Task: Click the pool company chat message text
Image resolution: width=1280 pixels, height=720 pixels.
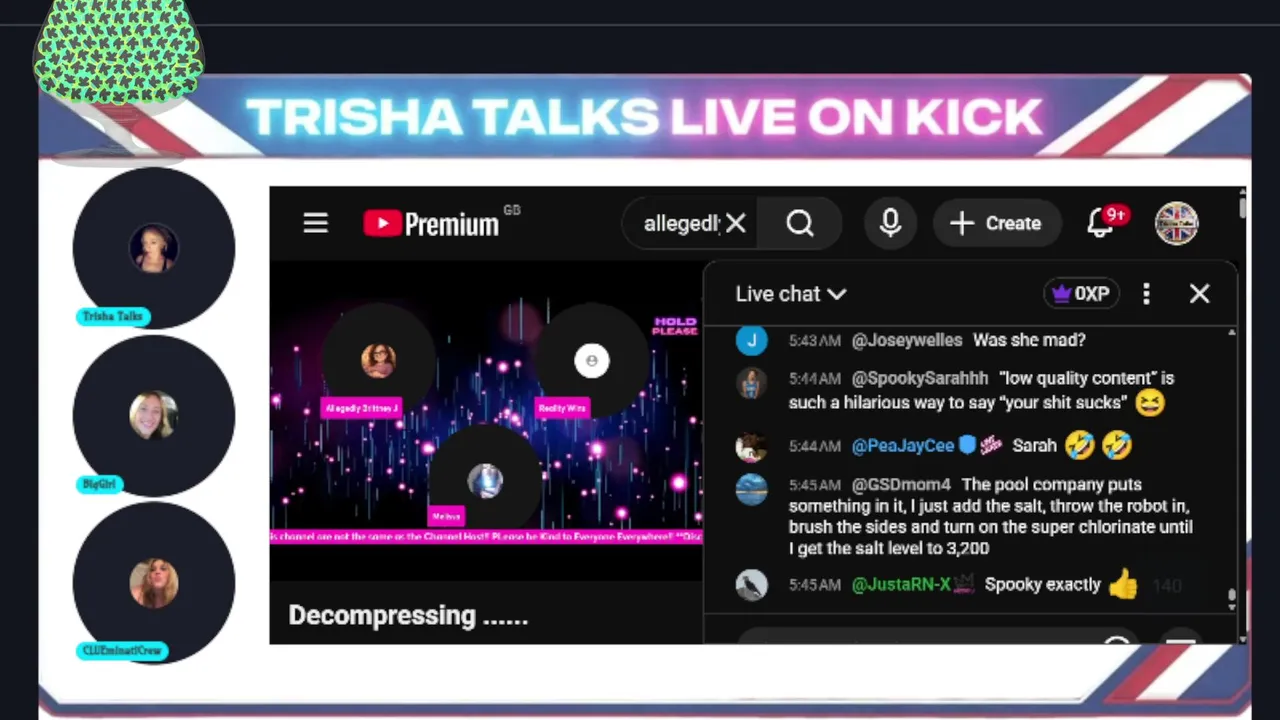Action: [990, 516]
